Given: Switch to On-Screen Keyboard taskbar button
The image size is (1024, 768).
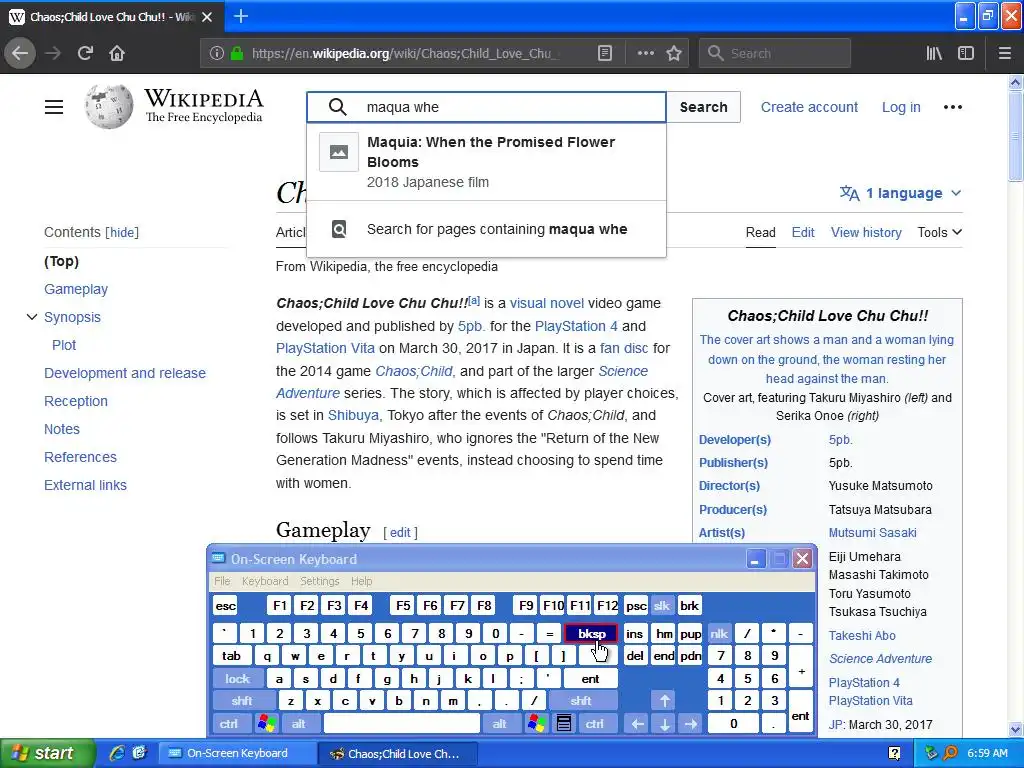Looking at the screenshot, I should (238, 753).
